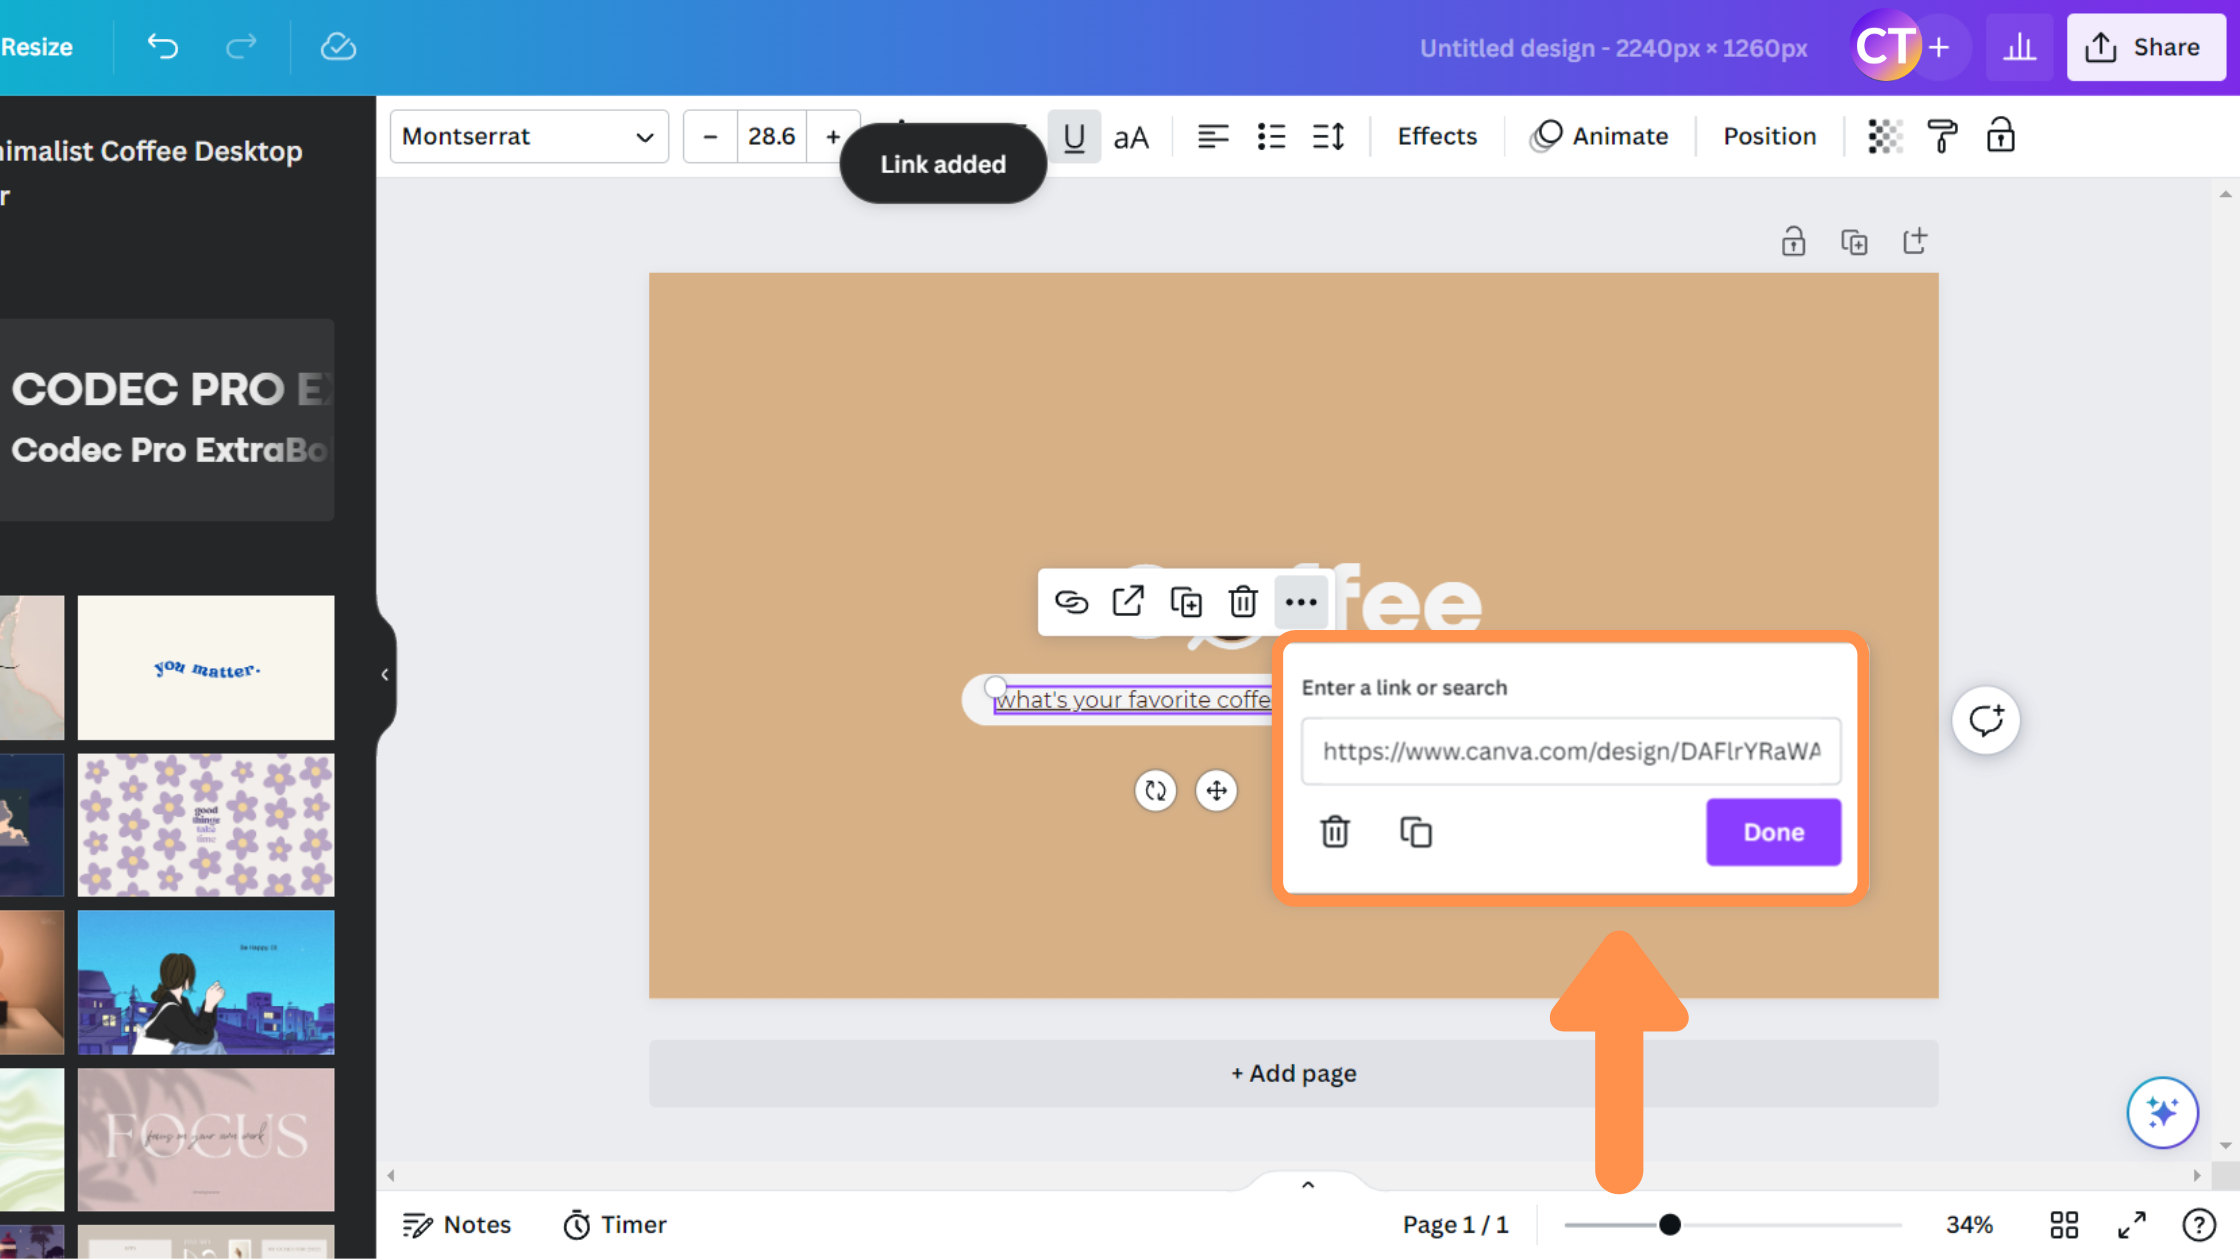Screen dimensions: 2240x1260
Task: Click the copy style paint roller icon
Action: (x=1942, y=136)
